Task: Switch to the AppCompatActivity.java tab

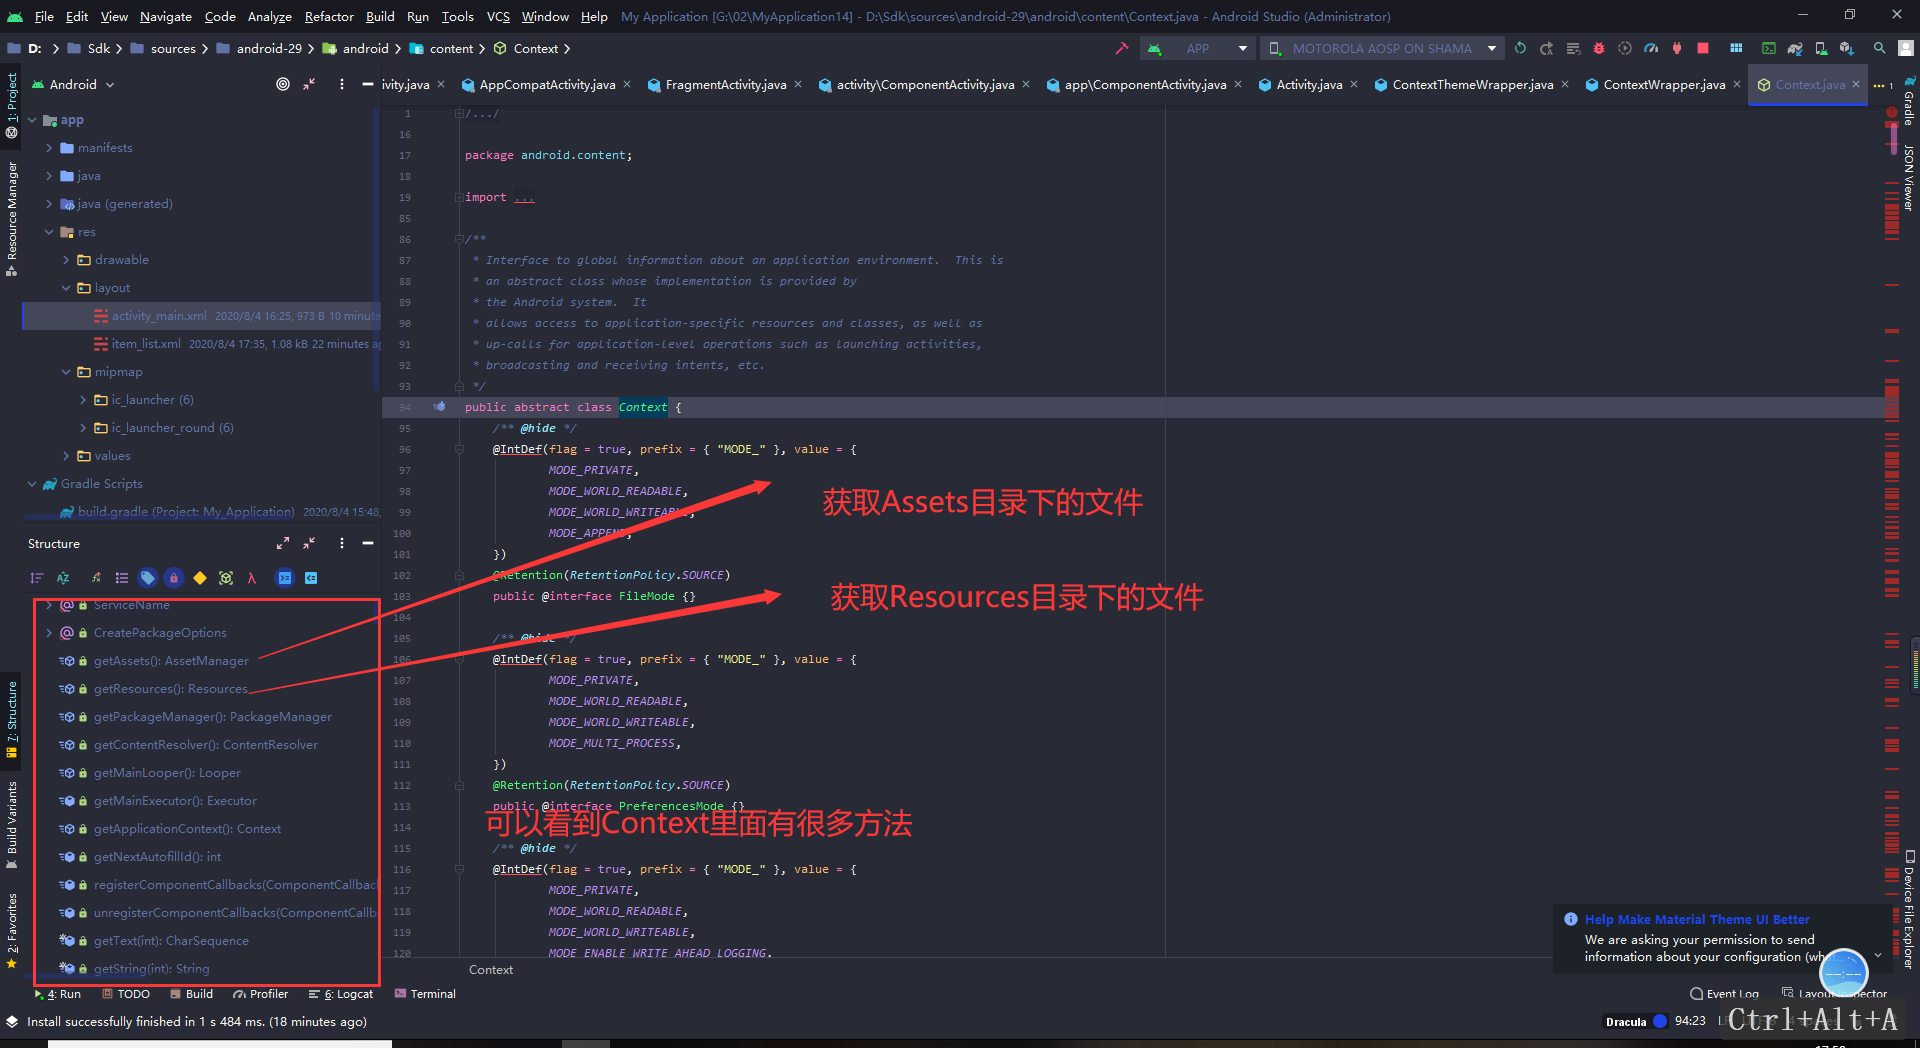Action: pyautogui.click(x=547, y=84)
